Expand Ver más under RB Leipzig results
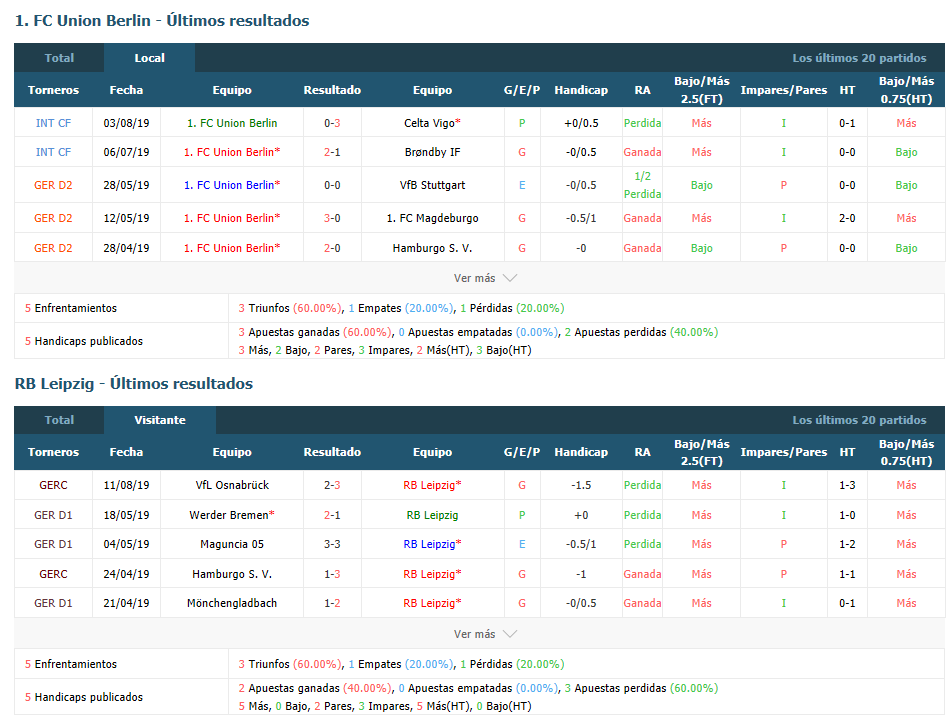The height and width of the screenshot is (719, 951). click(485, 634)
